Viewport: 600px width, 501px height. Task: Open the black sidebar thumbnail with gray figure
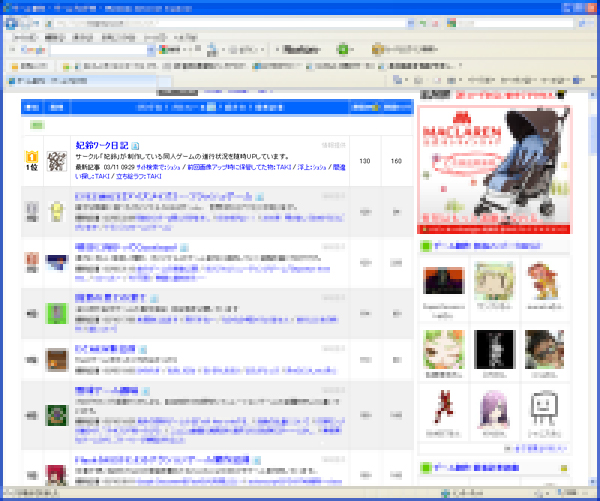(x=494, y=349)
